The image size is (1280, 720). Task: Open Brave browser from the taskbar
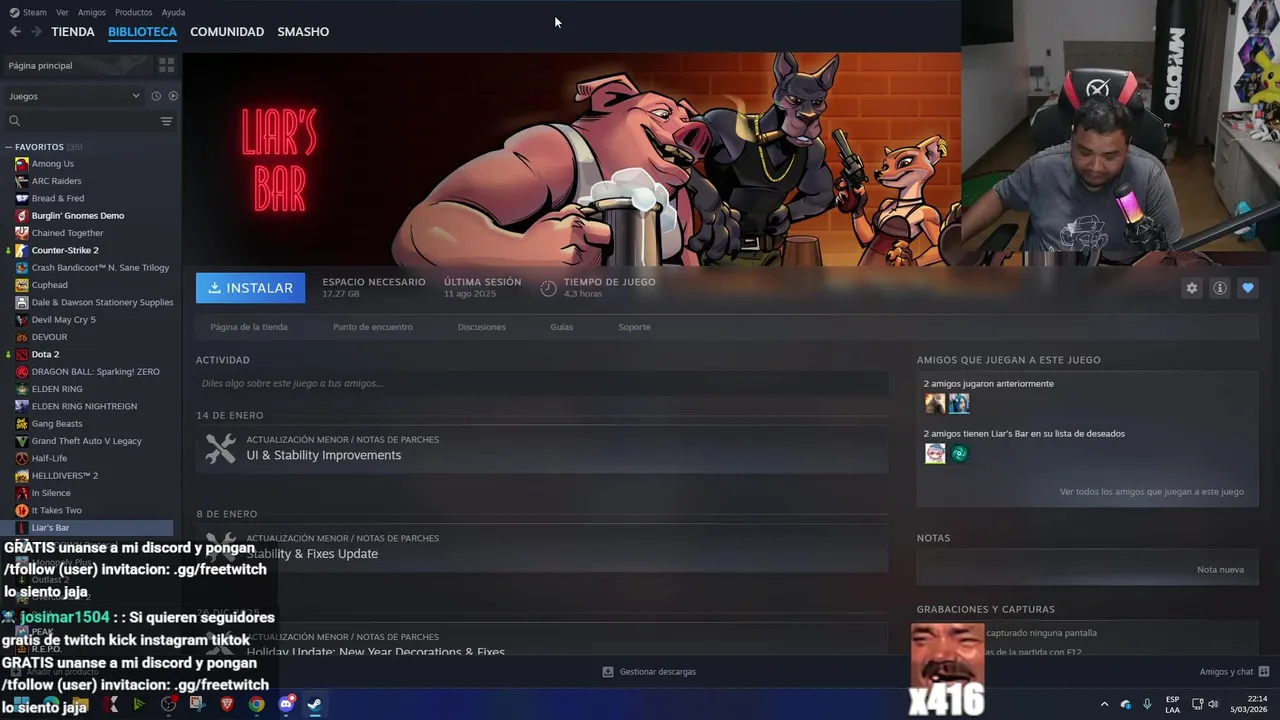pyautogui.click(x=227, y=704)
